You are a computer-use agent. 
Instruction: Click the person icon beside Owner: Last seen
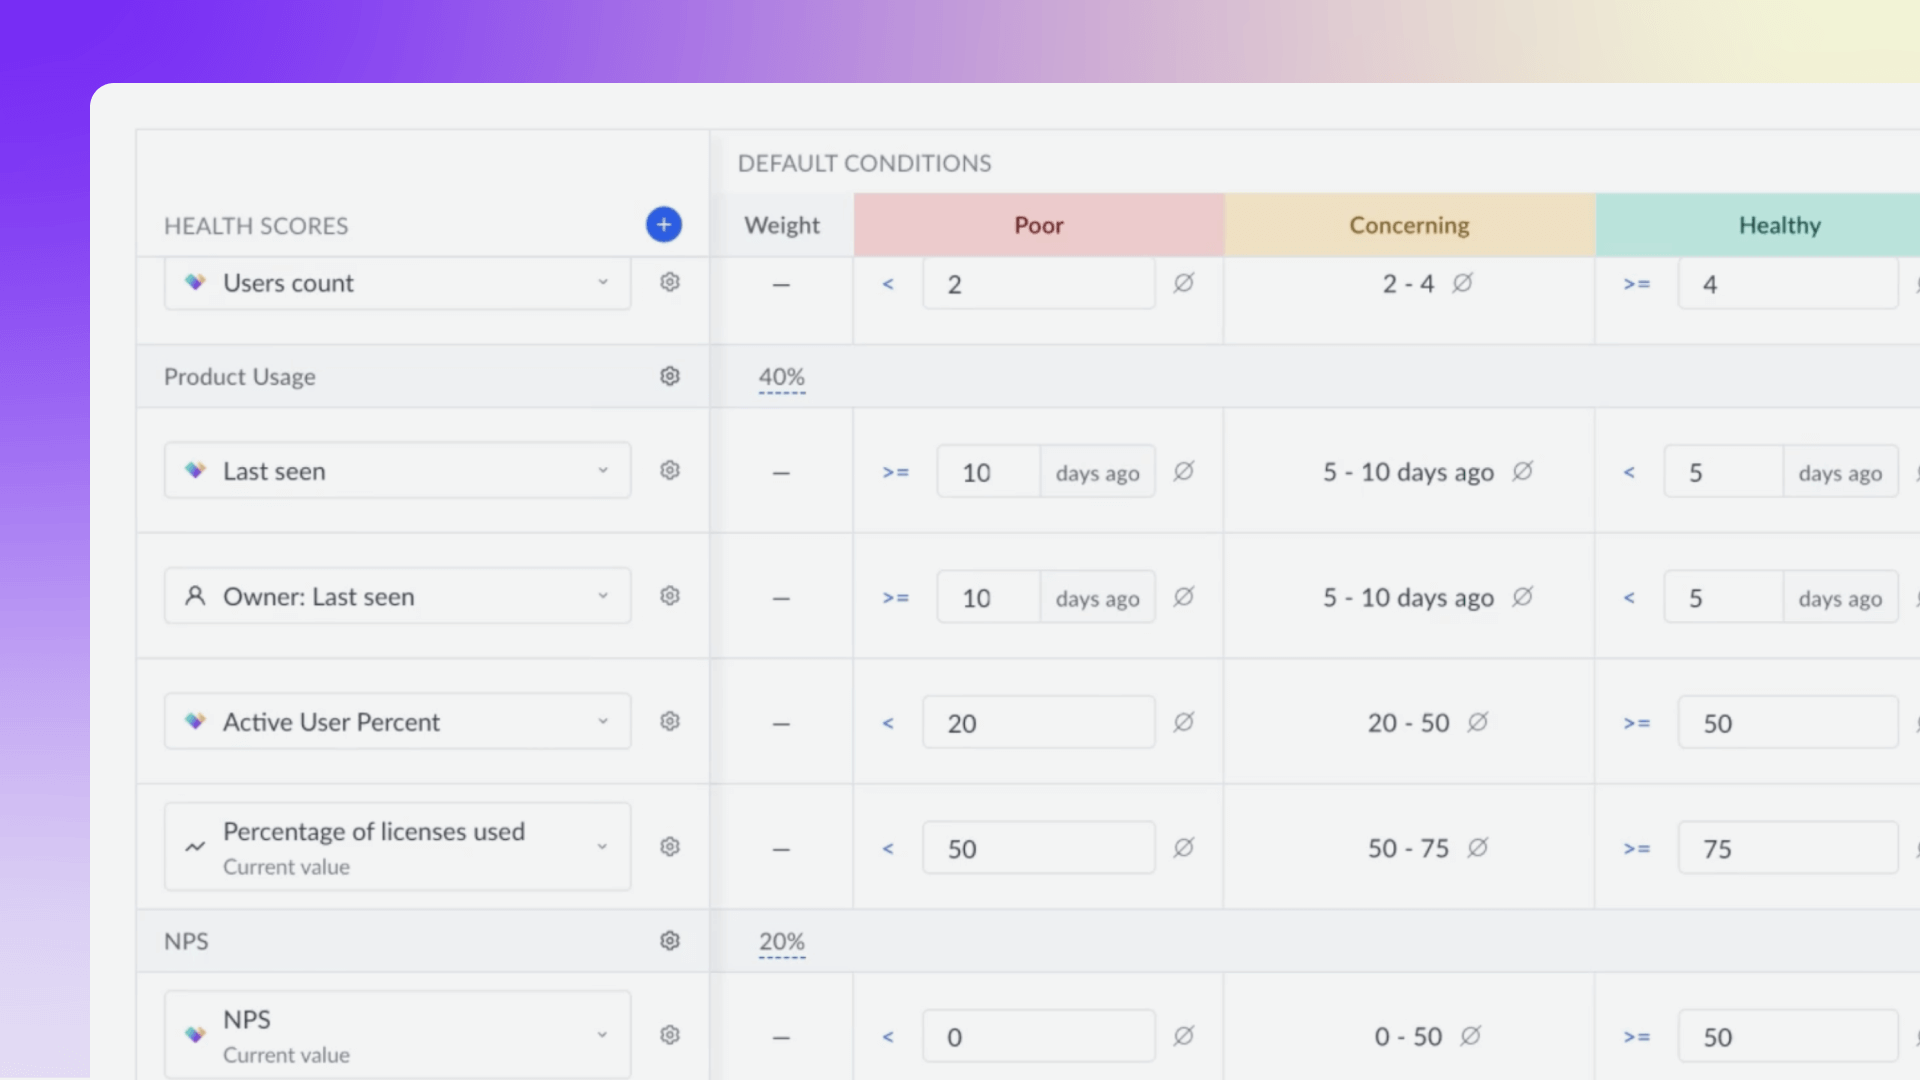194,595
